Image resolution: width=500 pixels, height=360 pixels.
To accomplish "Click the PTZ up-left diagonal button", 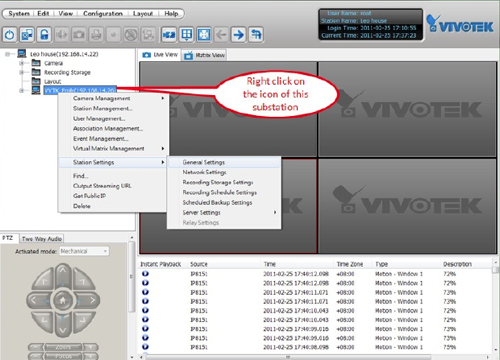I will (43, 280).
